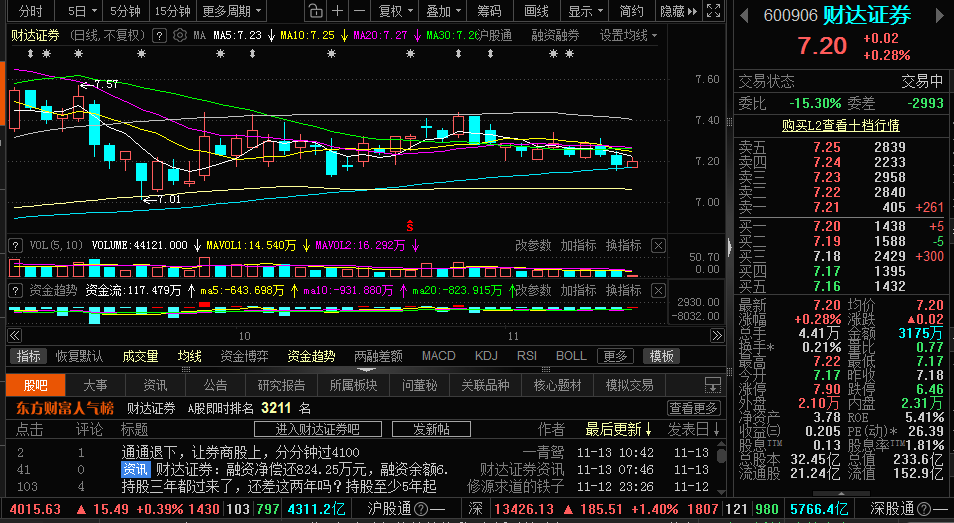
Task: Collapse the lower info panel via the center arrow handle
Action: [366, 369]
